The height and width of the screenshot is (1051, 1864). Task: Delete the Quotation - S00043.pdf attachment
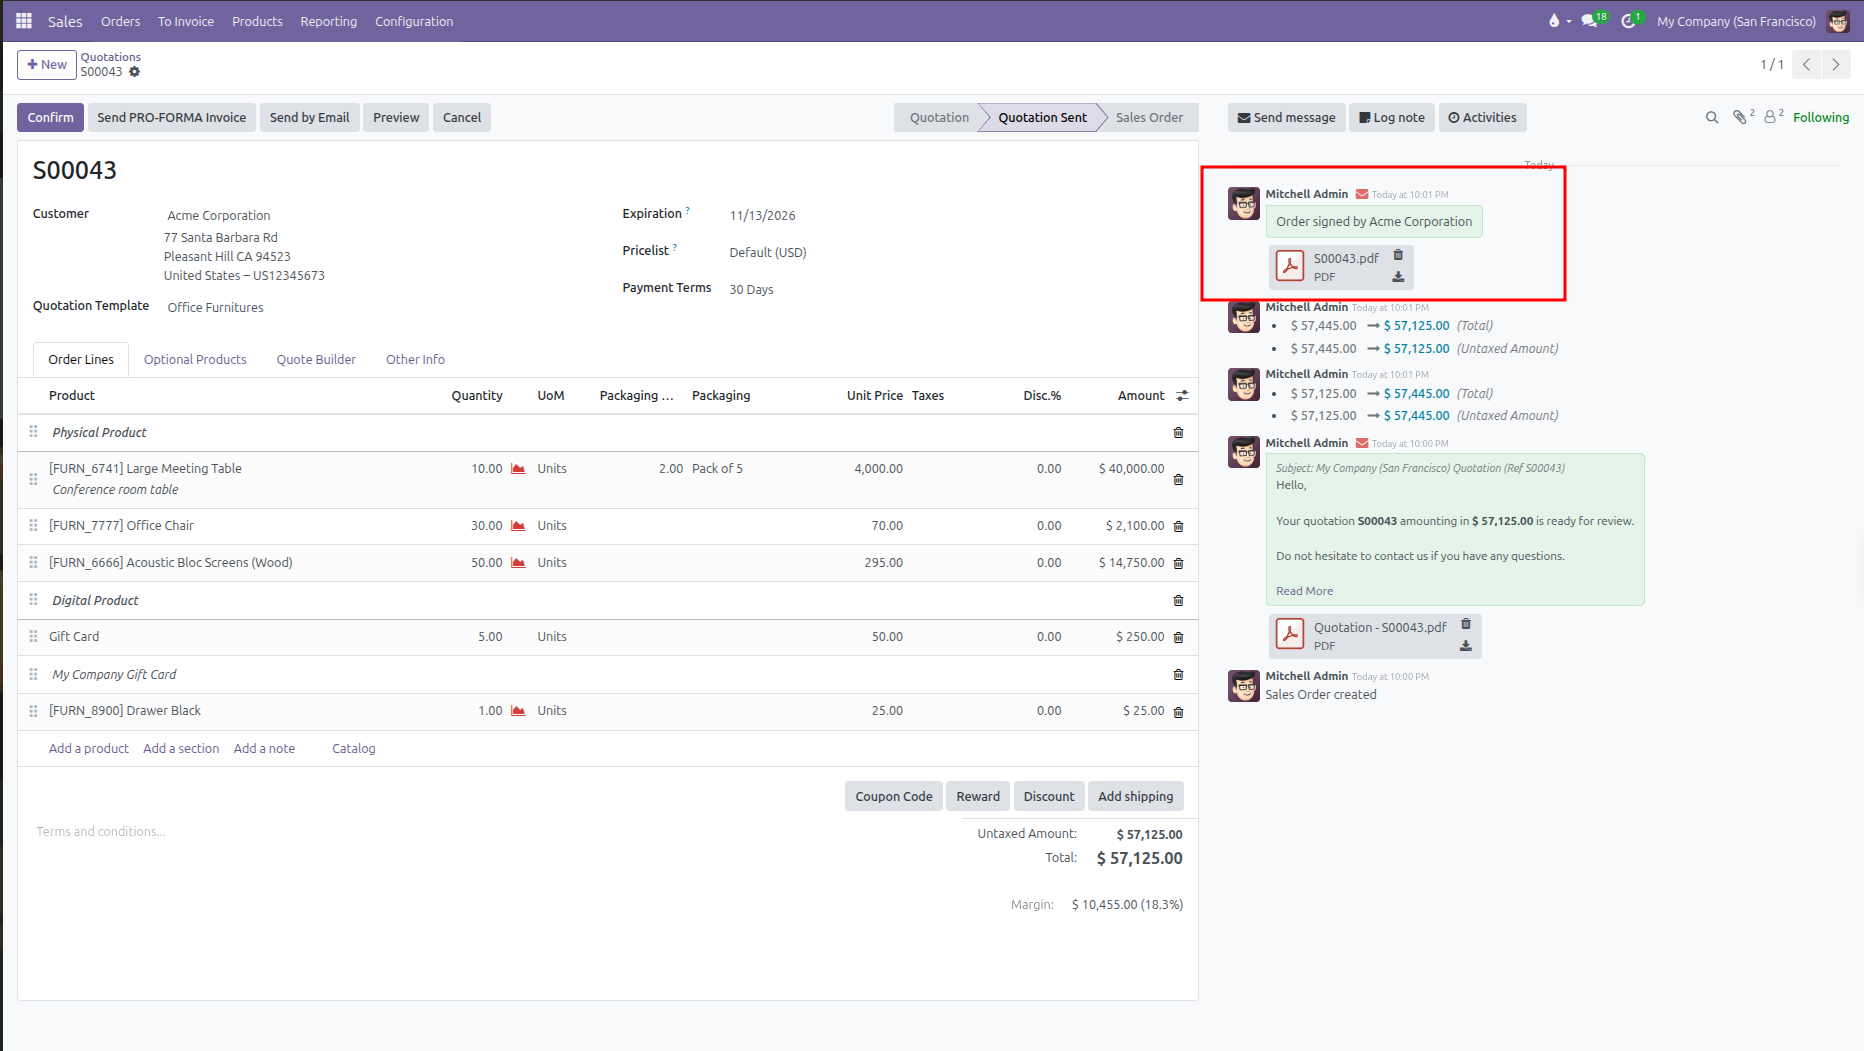(x=1466, y=624)
